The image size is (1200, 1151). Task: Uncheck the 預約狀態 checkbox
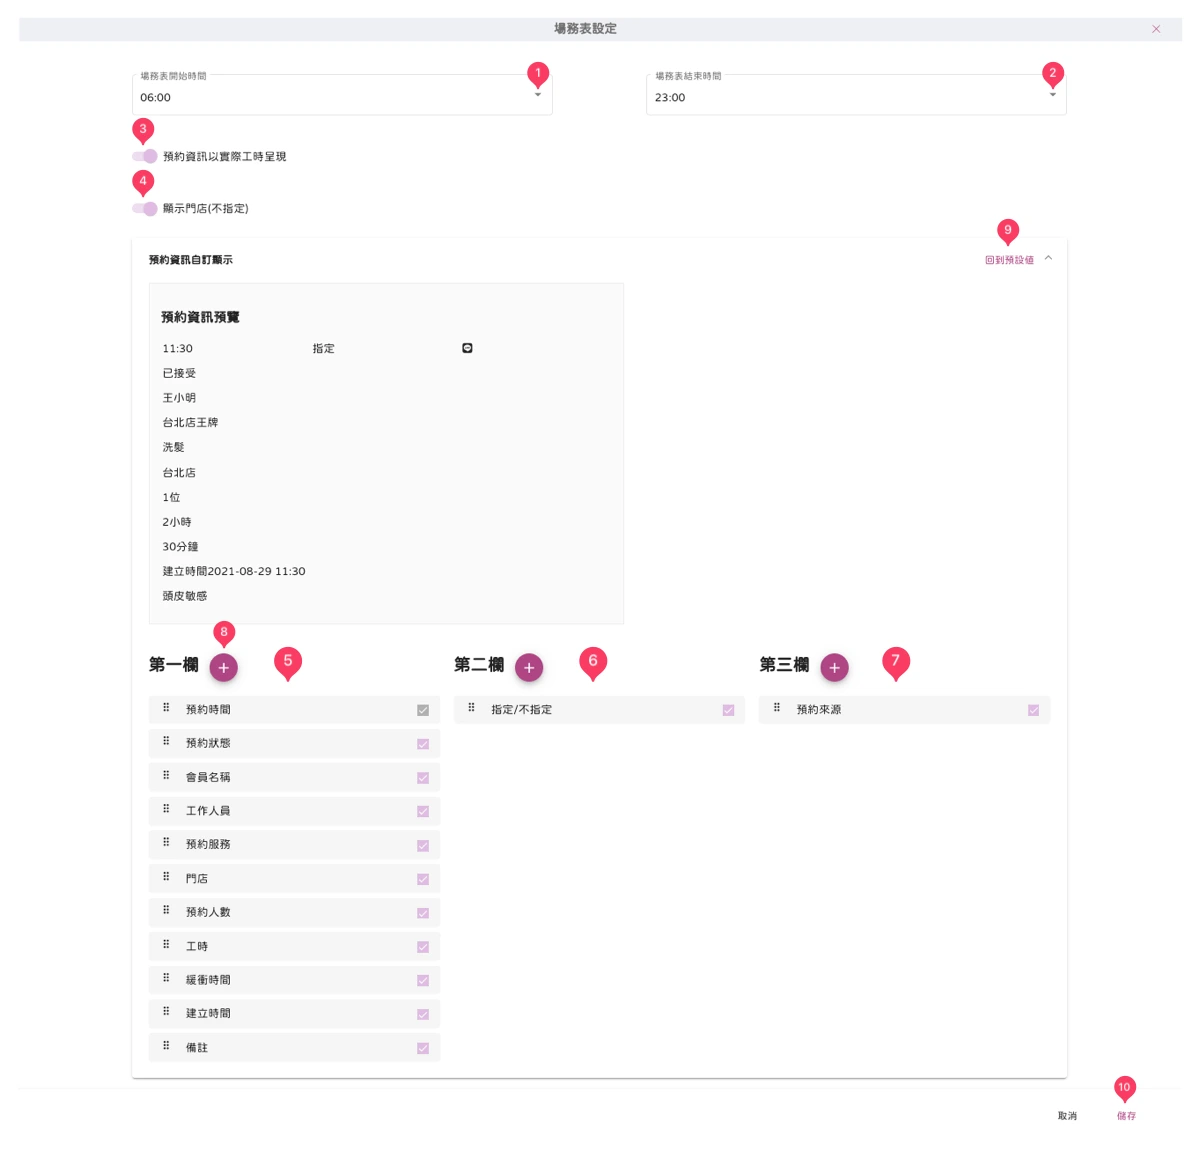click(x=423, y=744)
